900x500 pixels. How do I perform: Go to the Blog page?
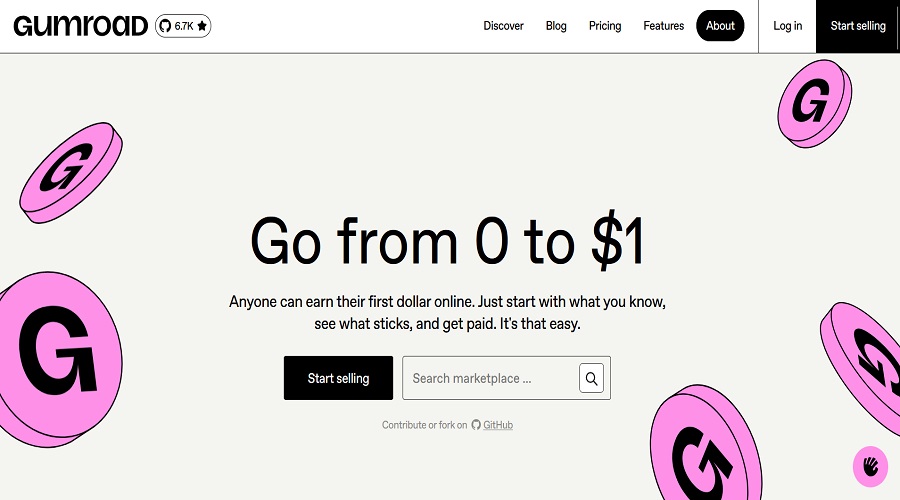[x=556, y=26]
